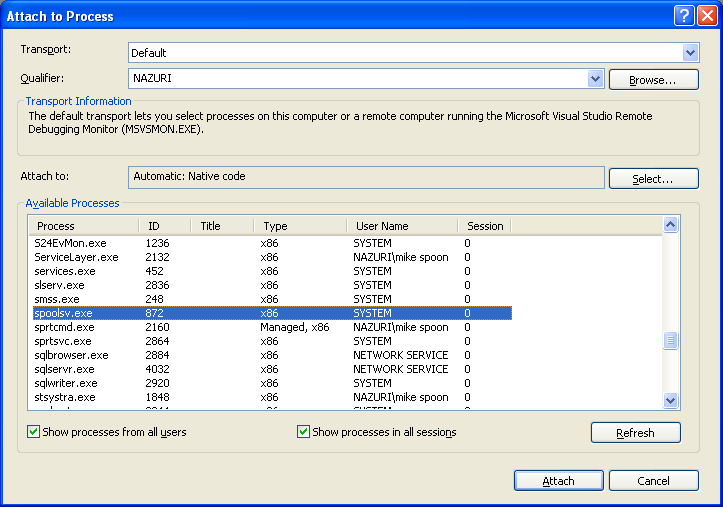Sort by Title column header
This screenshot has width=723, height=507.
click(222, 226)
